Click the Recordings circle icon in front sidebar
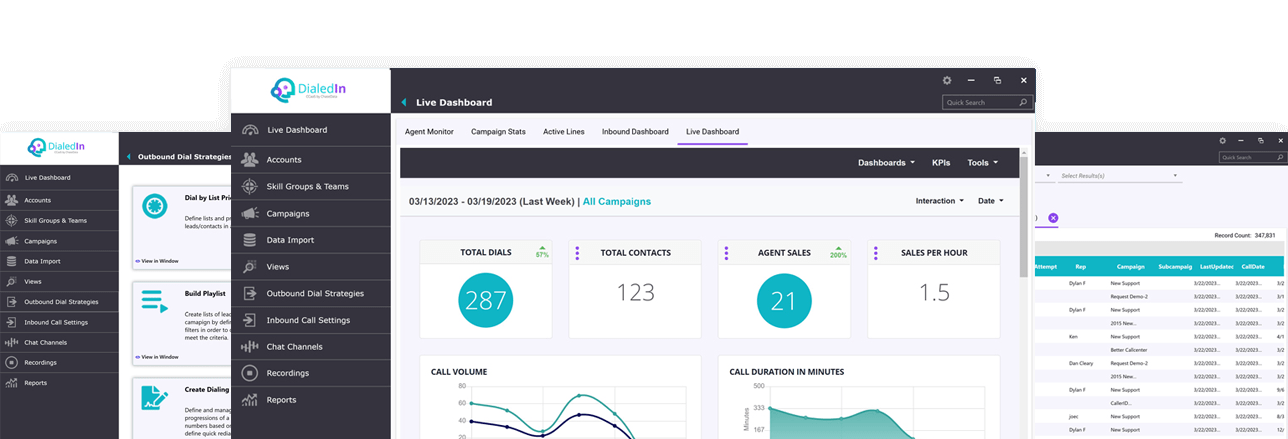 click(249, 373)
